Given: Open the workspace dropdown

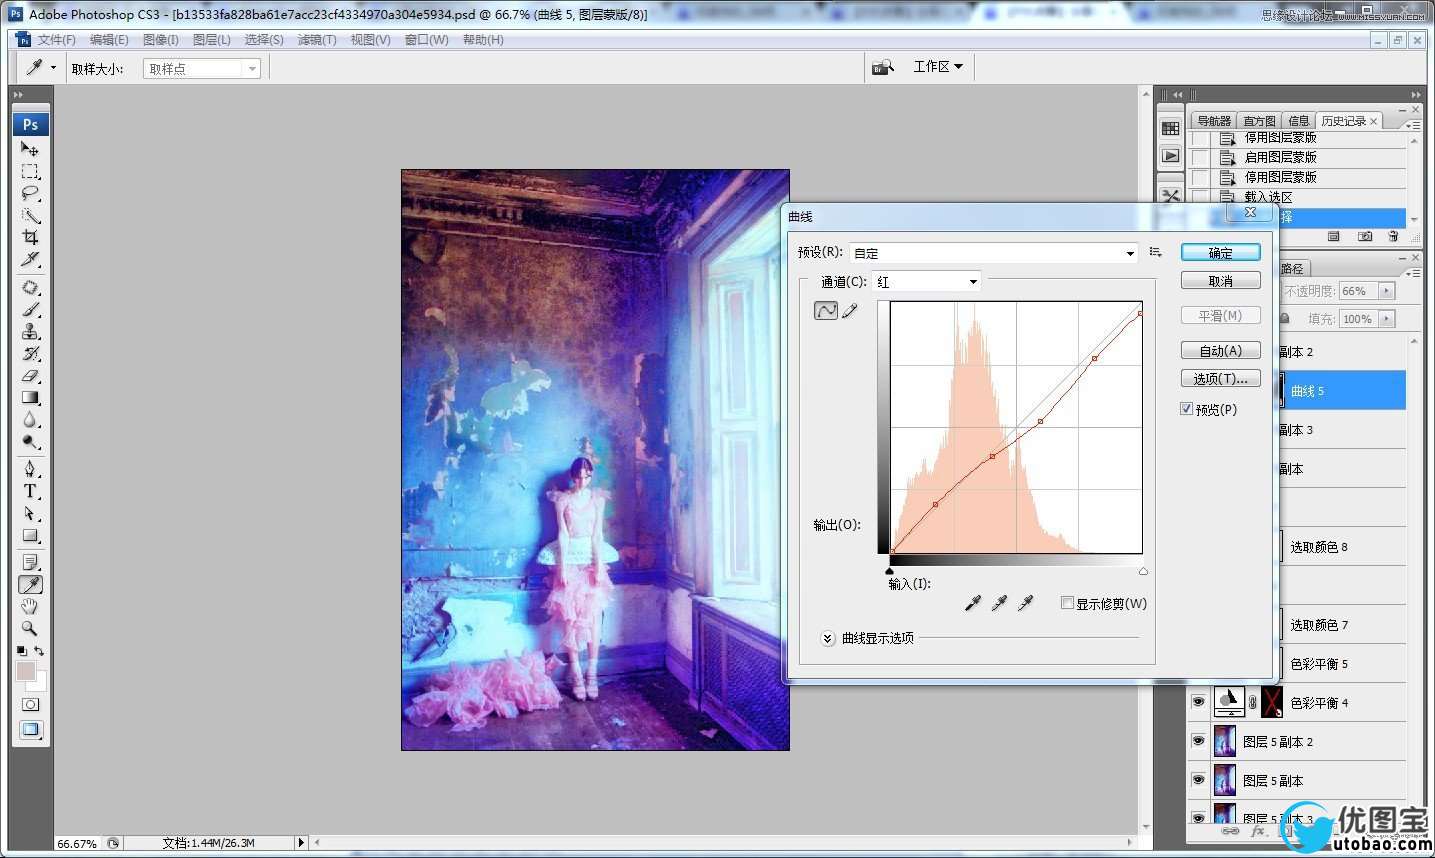Looking at the screenshot, I should 938,67.
